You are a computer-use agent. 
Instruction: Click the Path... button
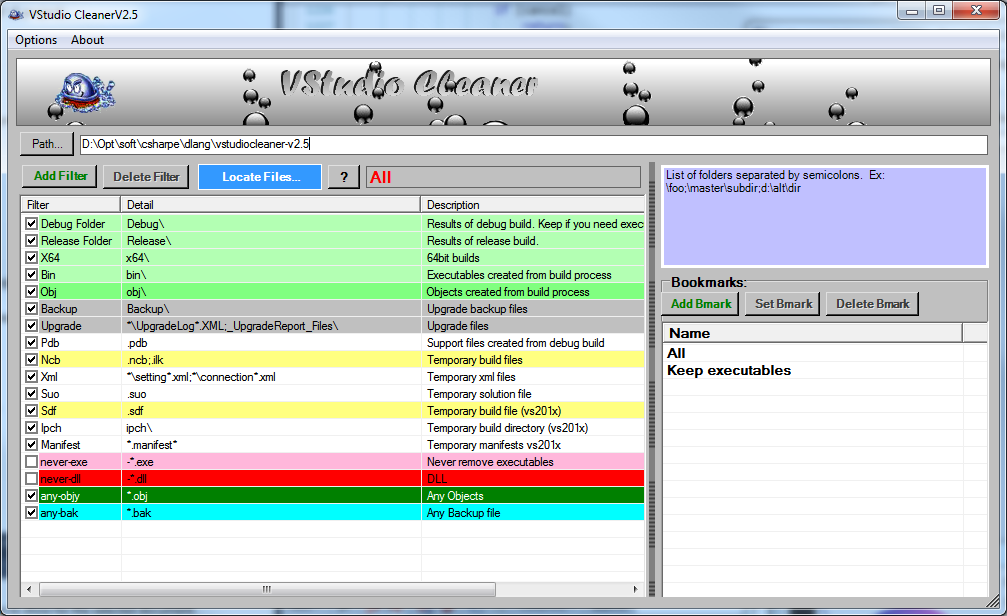48,144
